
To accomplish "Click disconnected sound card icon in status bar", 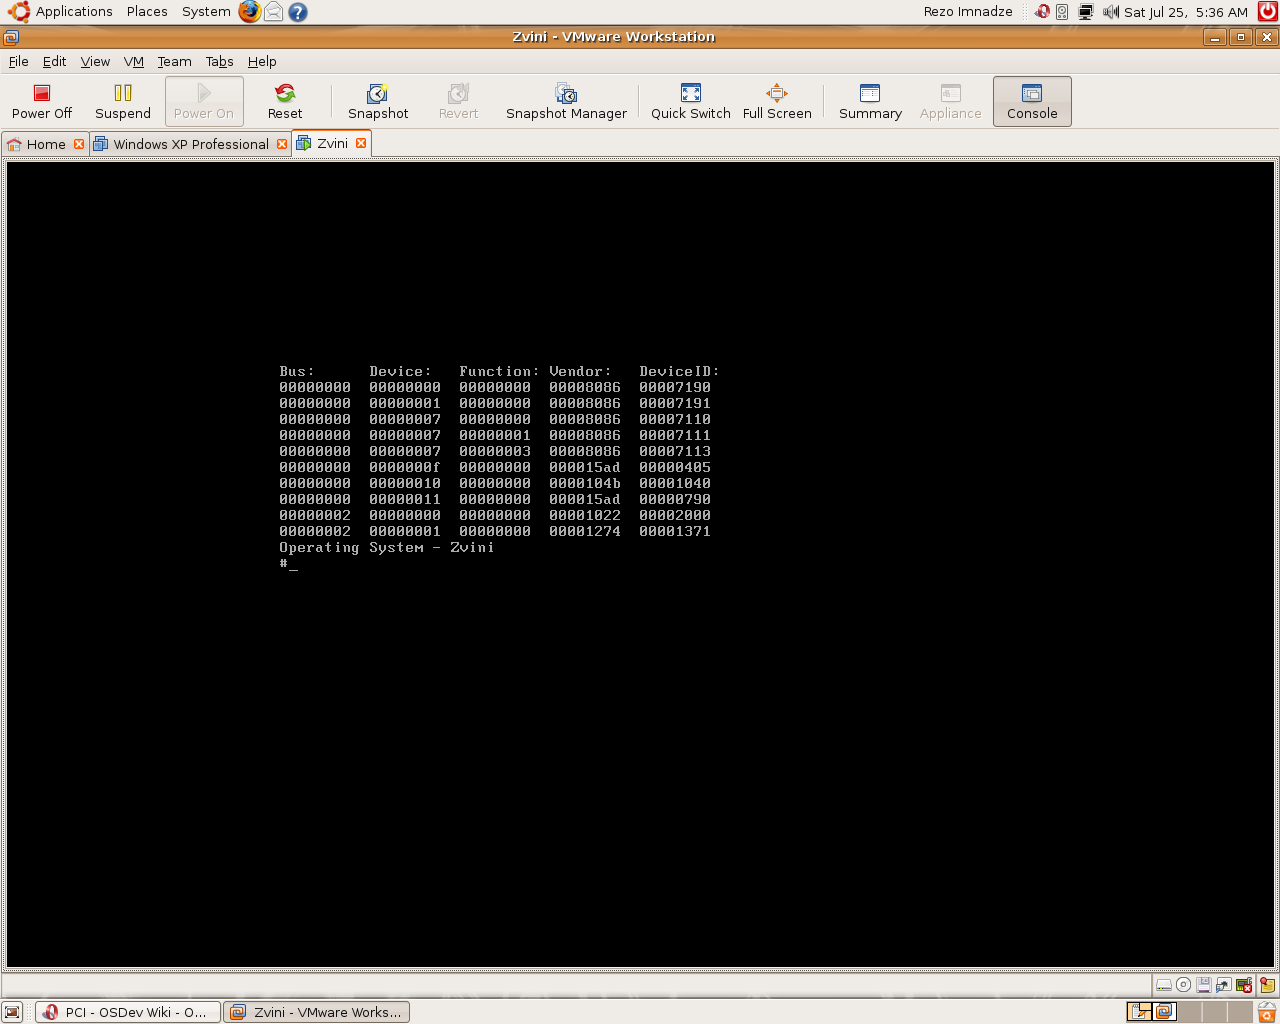I will [x=1244, y=985].
